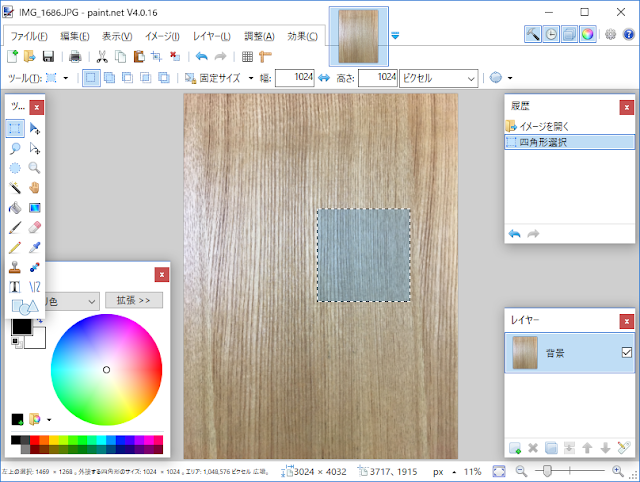The image size is (640, 482).
Task: Toggle the Layers window button
Action: pos(569,34)
